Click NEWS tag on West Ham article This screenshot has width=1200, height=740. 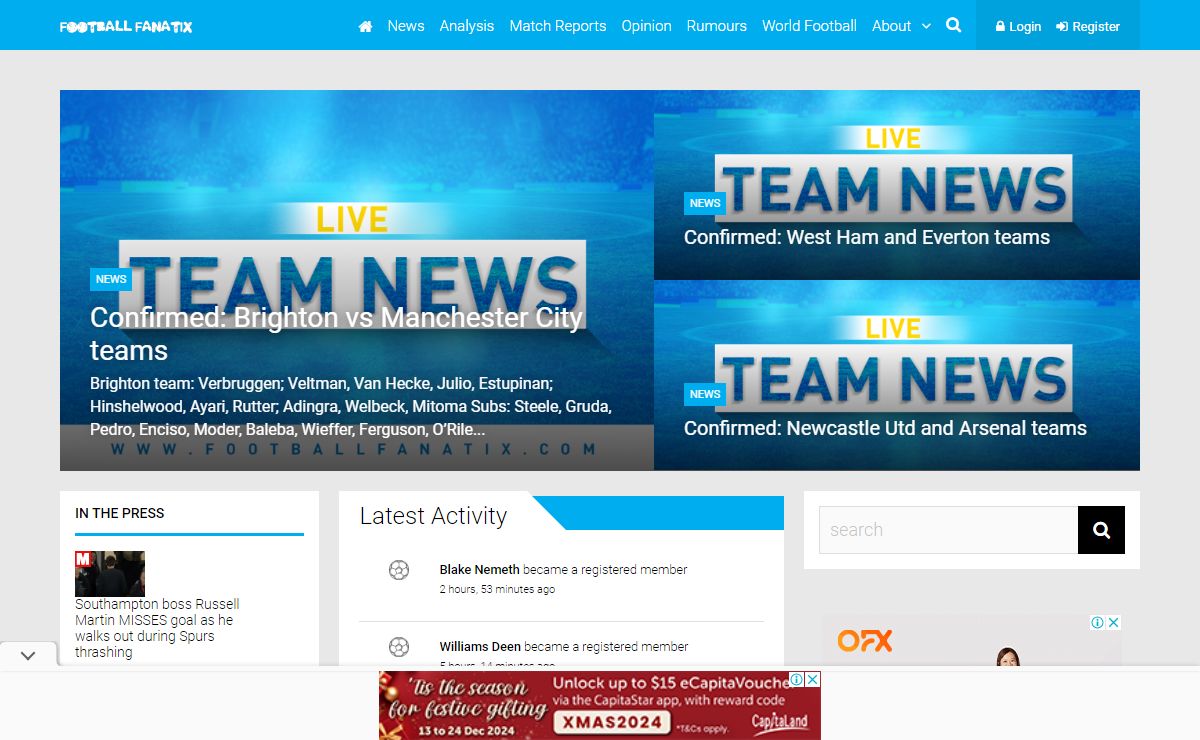click(x=705, y=203)
